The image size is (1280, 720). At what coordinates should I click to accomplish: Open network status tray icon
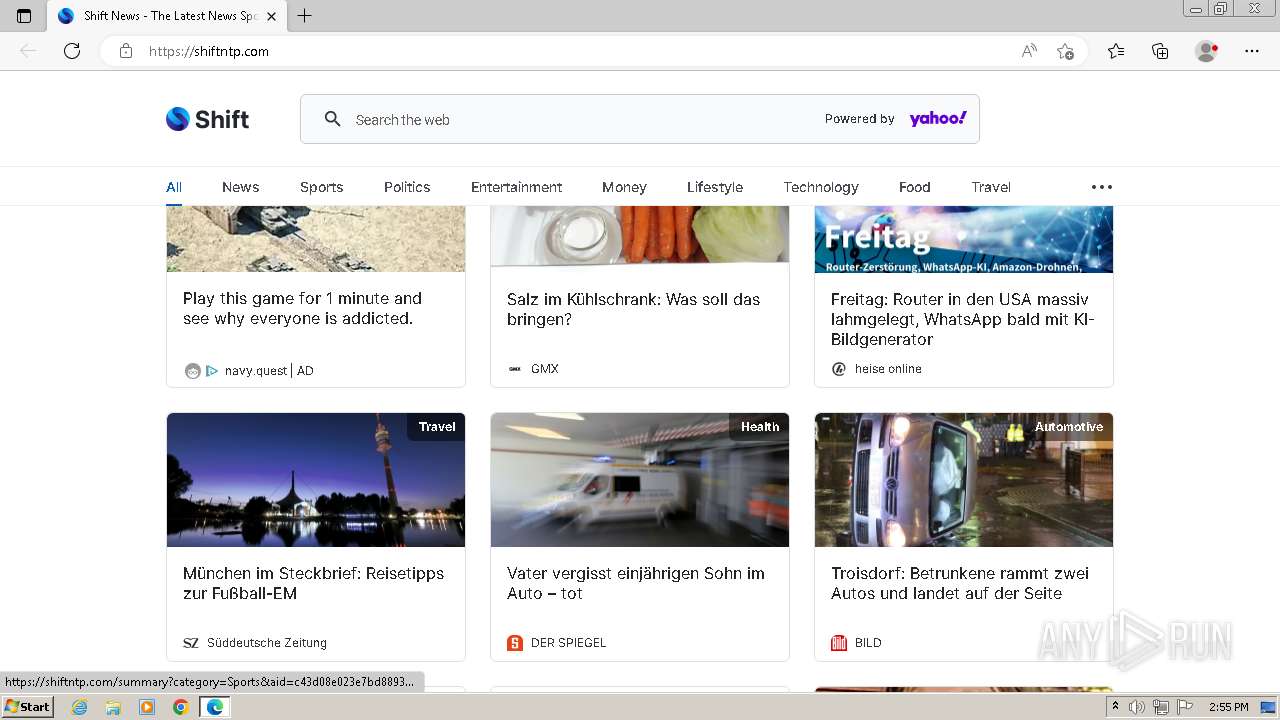[1161, 707]
